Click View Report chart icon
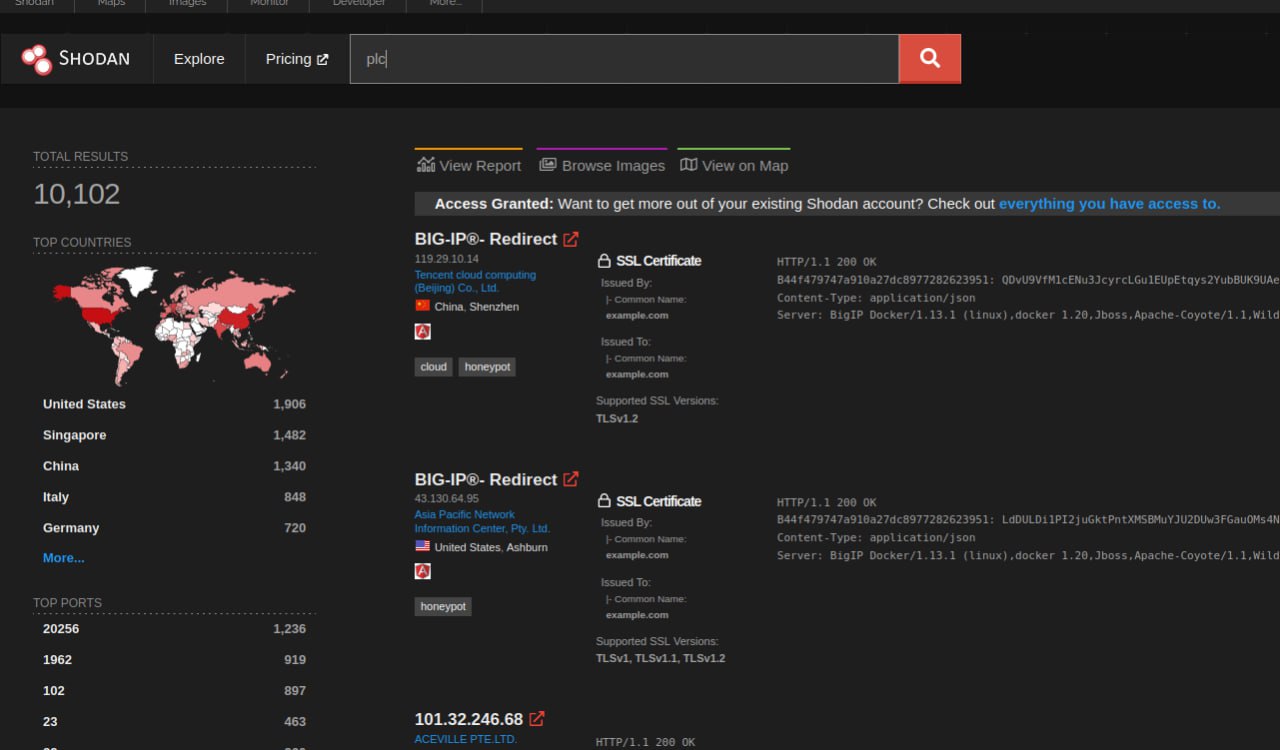 tap(425, 165)
